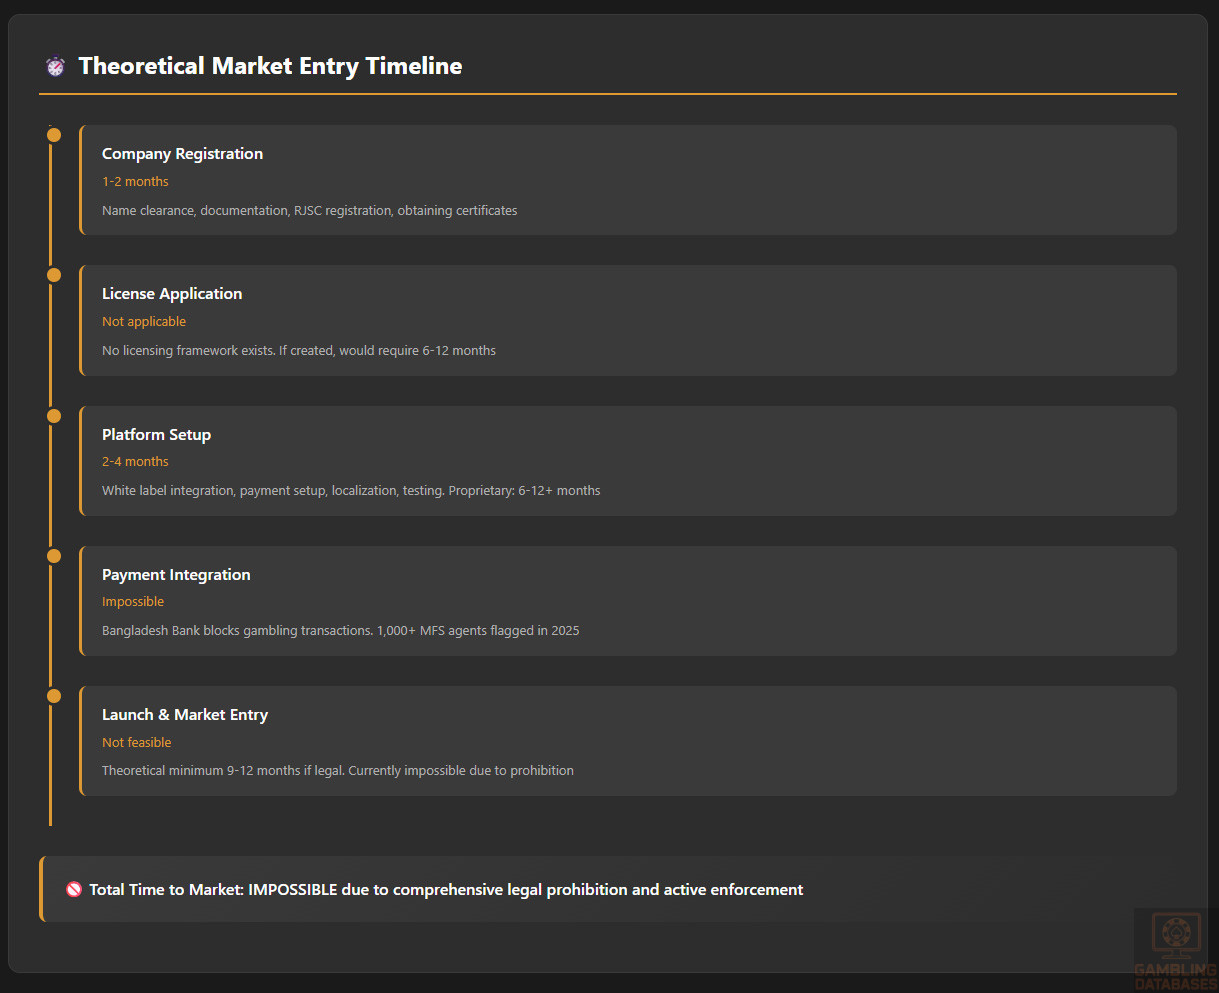This screenshot has width=1219, height=993.
Task: Click the Payment Integration card title
Action: pyautogui.click(x=176, y=575)
